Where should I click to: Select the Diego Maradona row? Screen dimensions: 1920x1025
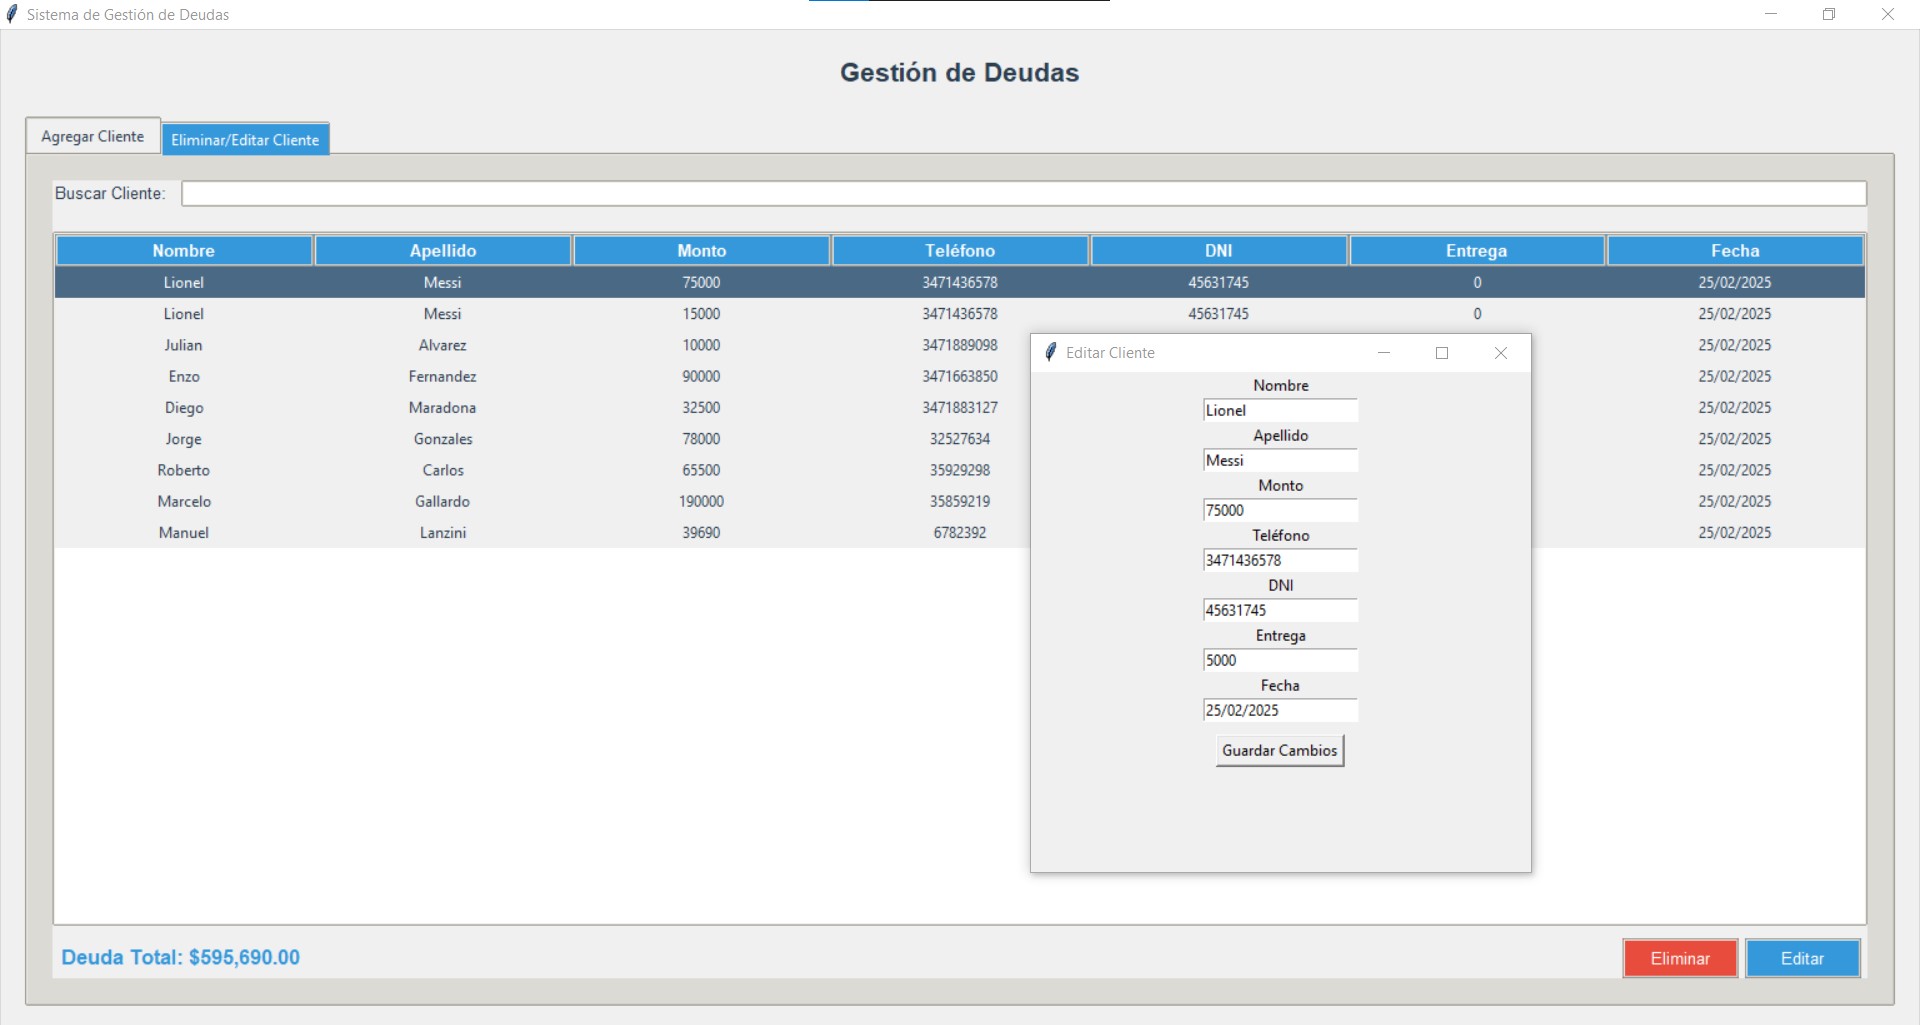pyautogui.click(x=443, y=408)
